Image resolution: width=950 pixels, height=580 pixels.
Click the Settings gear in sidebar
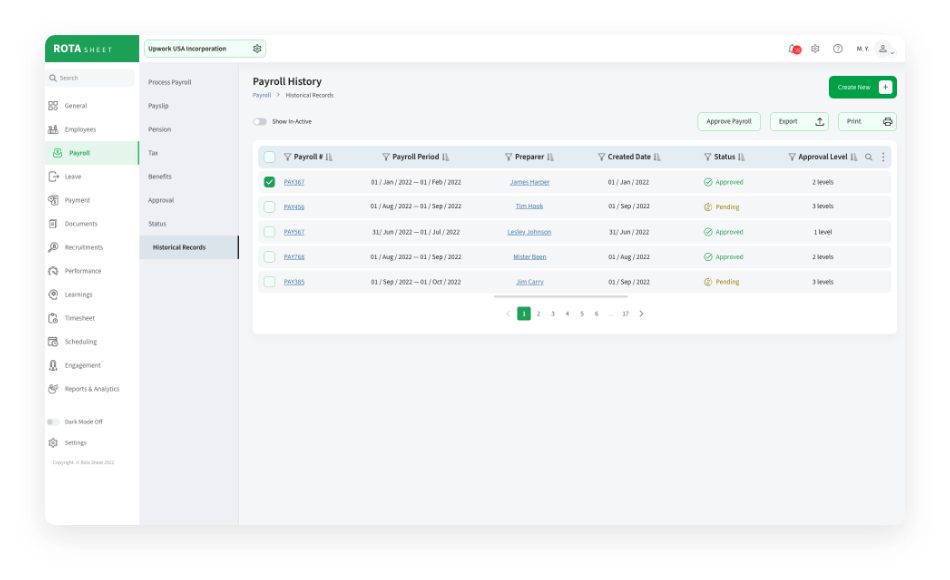53,442
